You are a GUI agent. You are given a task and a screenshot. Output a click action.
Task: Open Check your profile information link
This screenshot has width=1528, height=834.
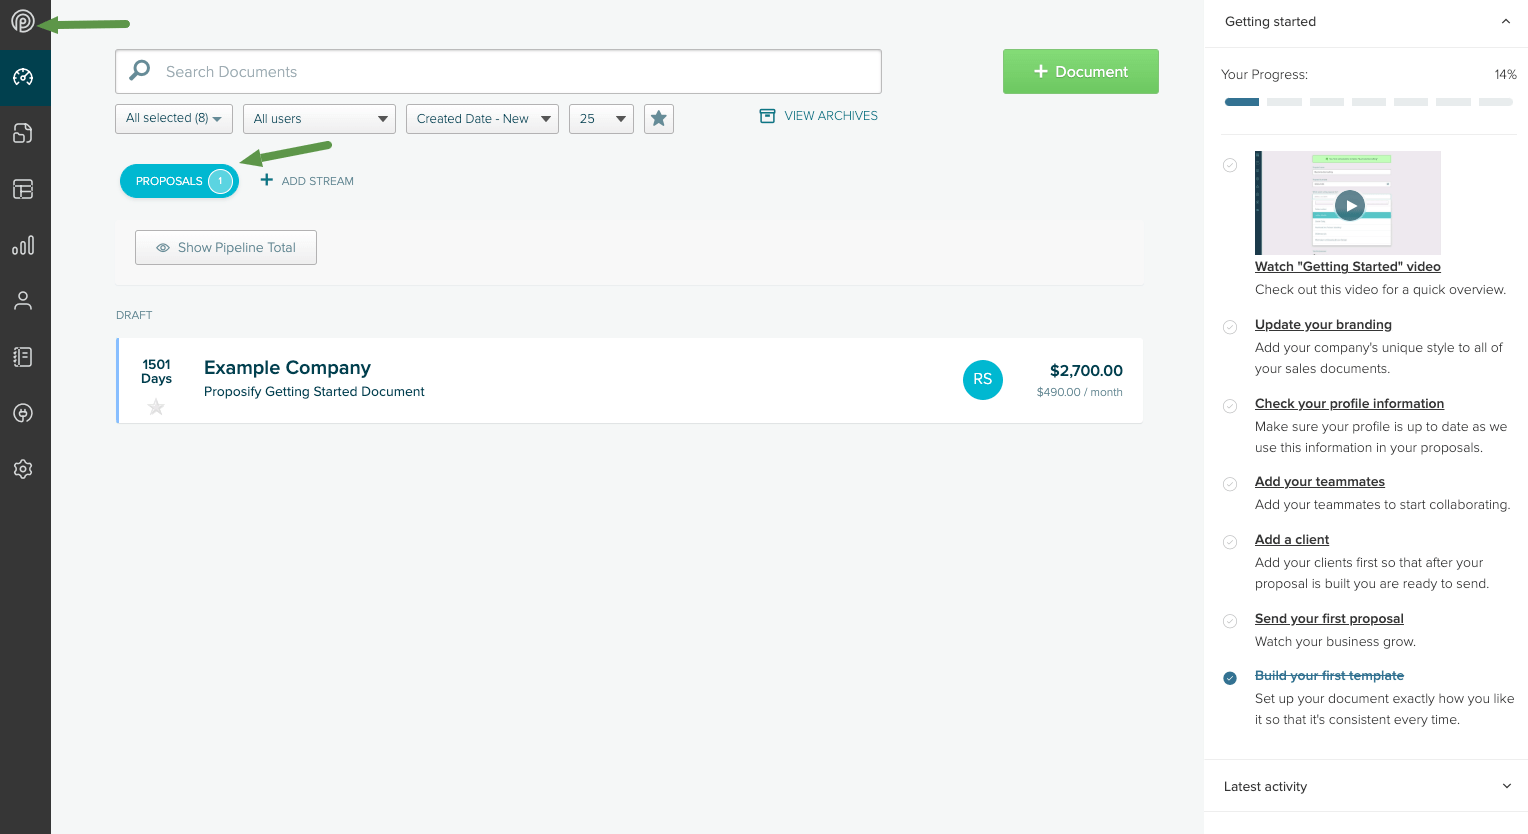coord(1349,403)
